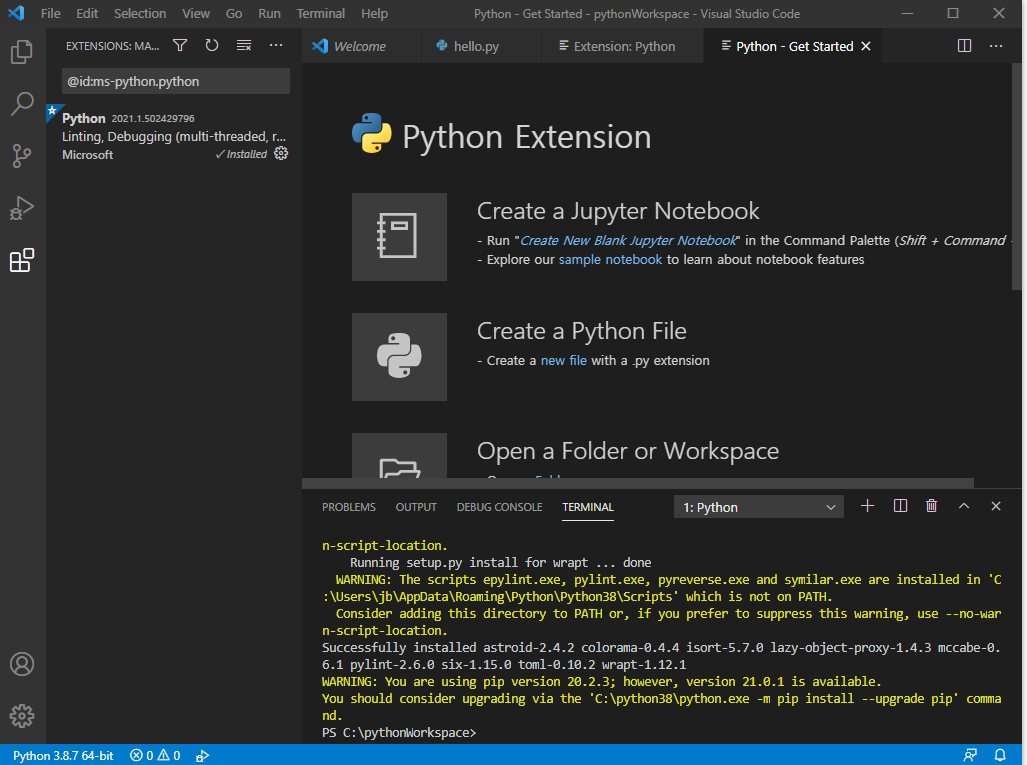Open the Help menu
Viewport: 1027px width, 765px height.
coord(374,13)
